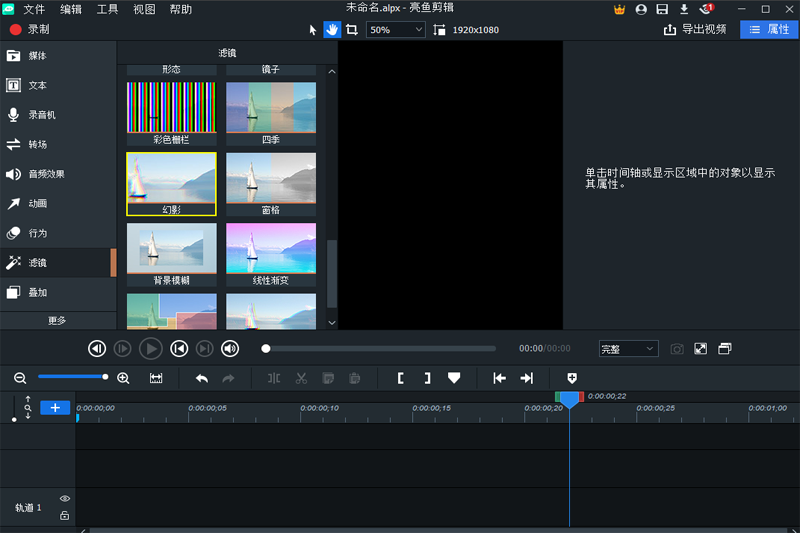Open the 50% zoom level dropdown

pos(395,30)
